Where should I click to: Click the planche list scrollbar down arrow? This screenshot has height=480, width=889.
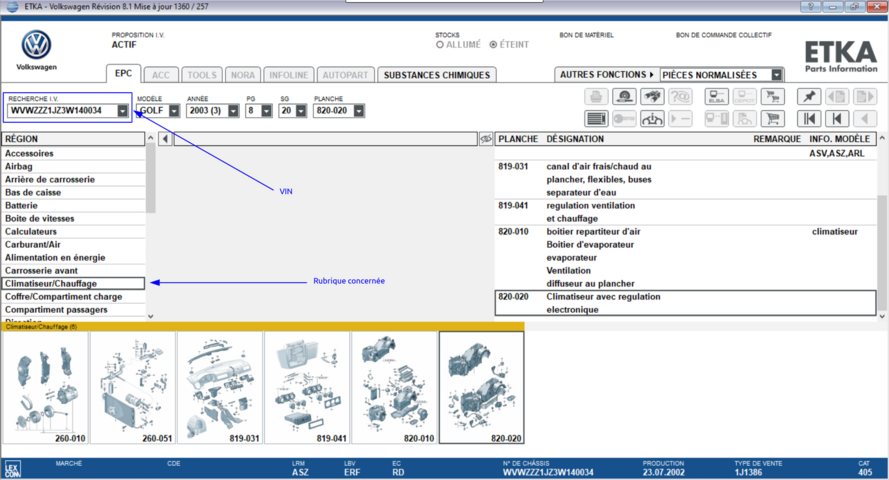pos(882,316)
